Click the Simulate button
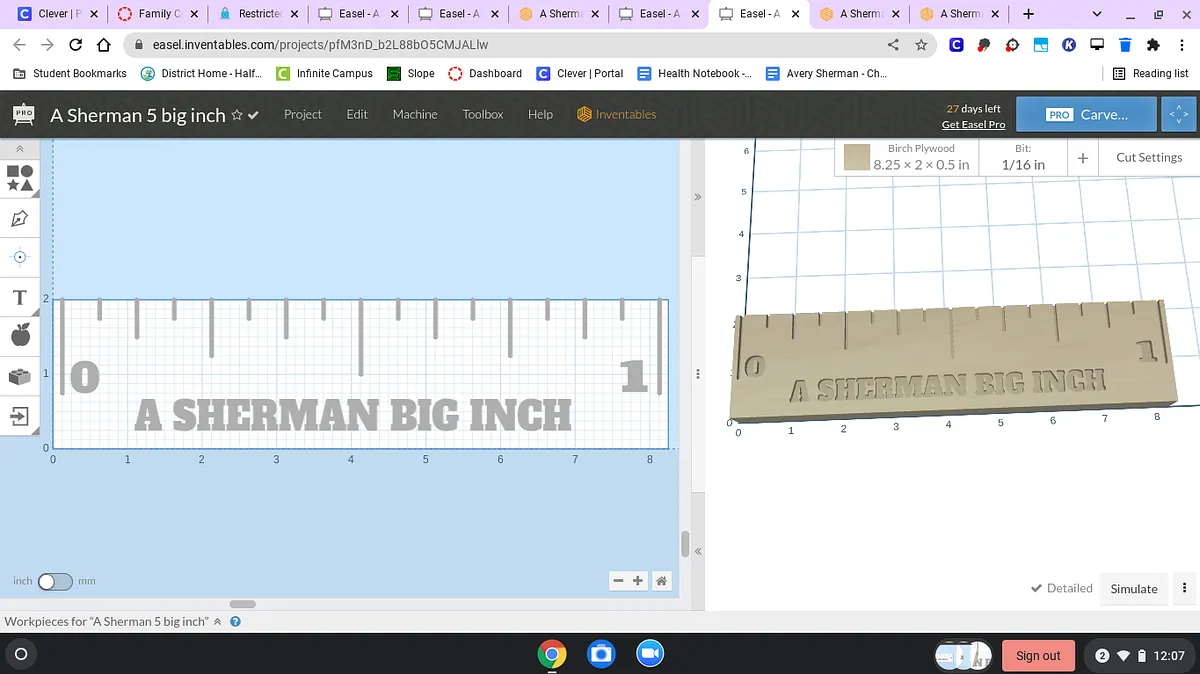Screen dimensions: 1200x674 pyautogui.click(x=1133, y=588)
